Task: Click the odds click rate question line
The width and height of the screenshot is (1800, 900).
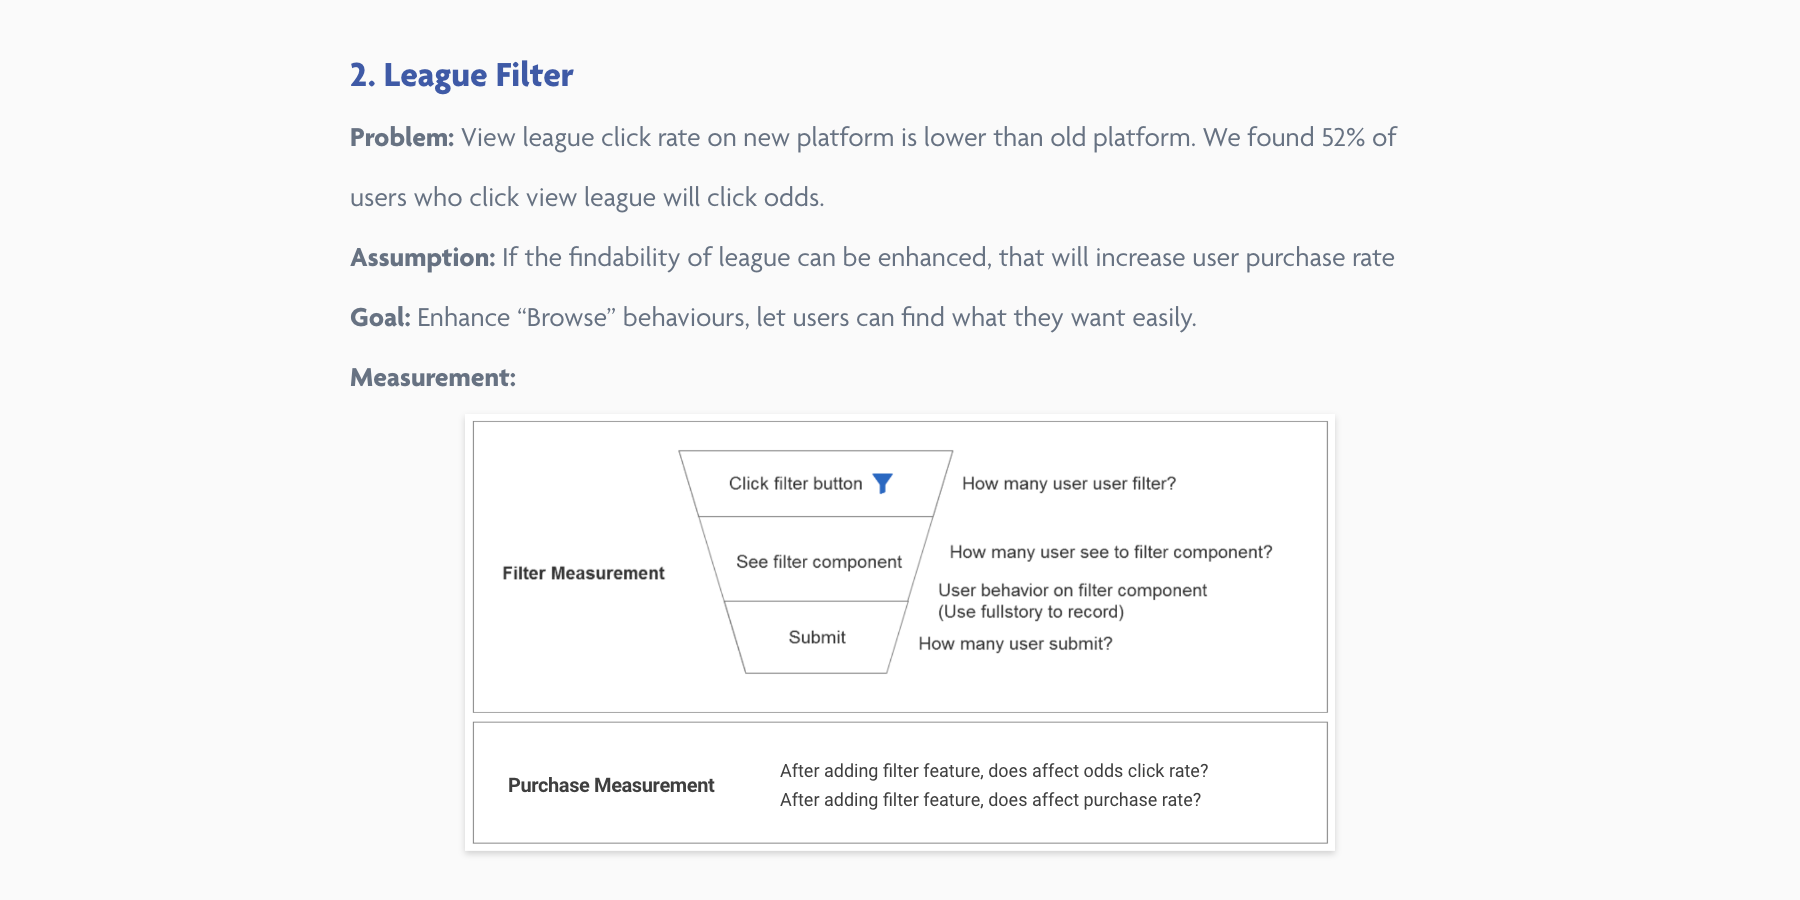Action: (x=994, y=771)
